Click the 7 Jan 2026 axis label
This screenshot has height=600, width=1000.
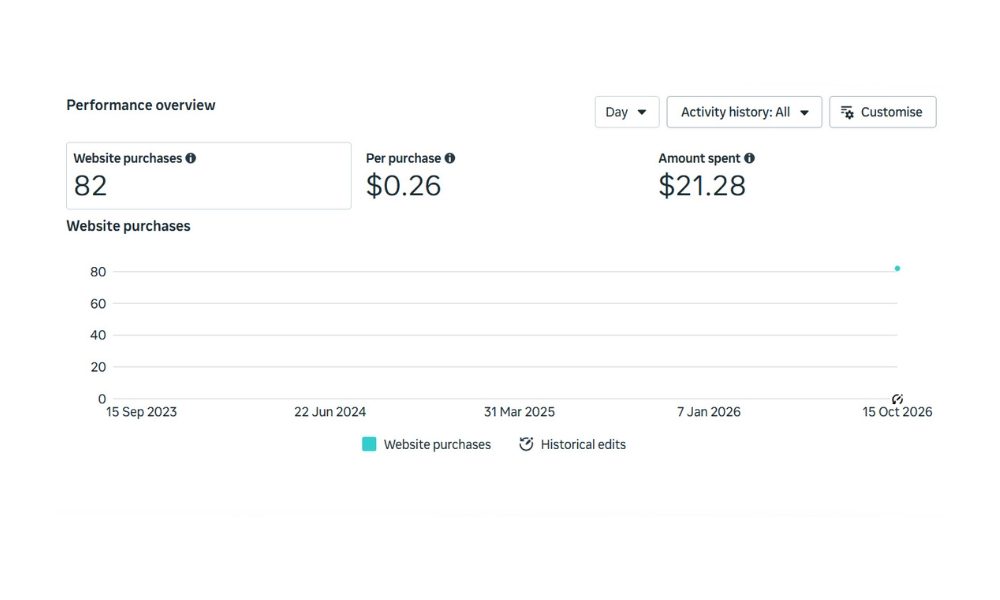point(709,412)
